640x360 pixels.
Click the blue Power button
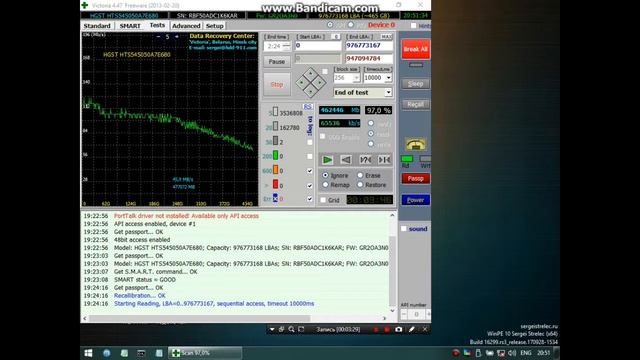(416, 200)
